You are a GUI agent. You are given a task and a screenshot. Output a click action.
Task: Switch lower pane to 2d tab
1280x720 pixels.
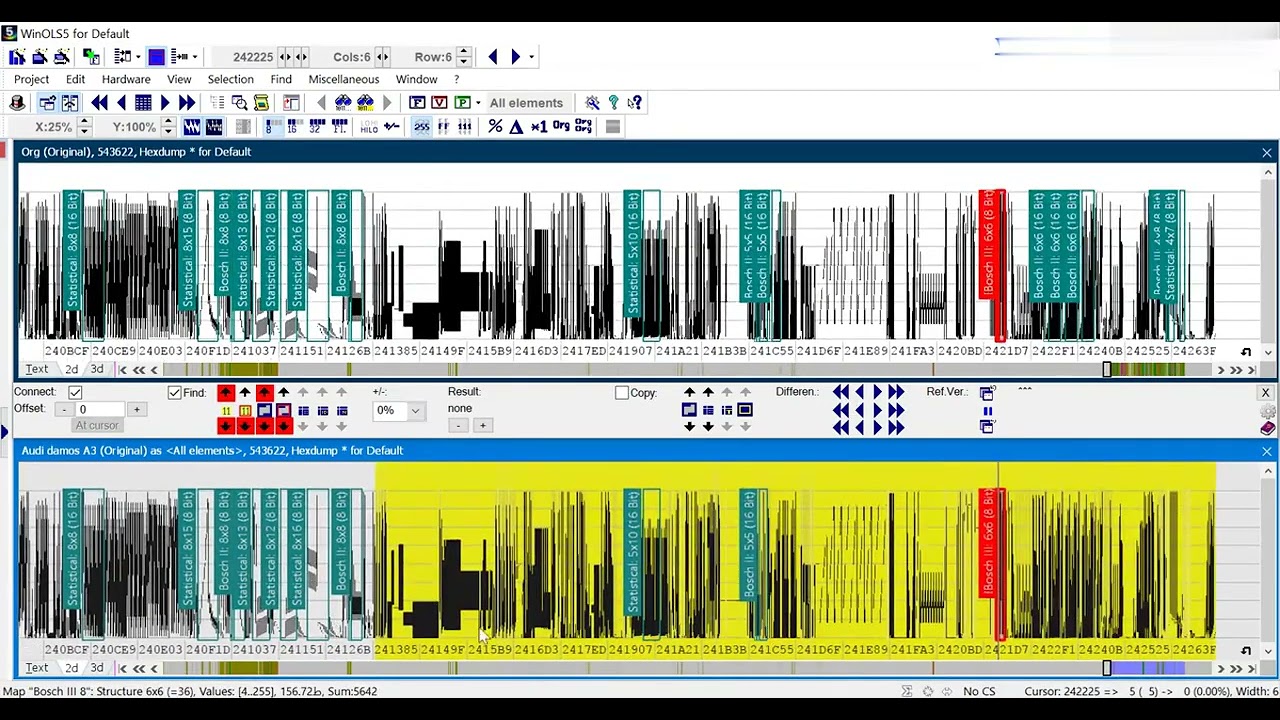[71, 668]
